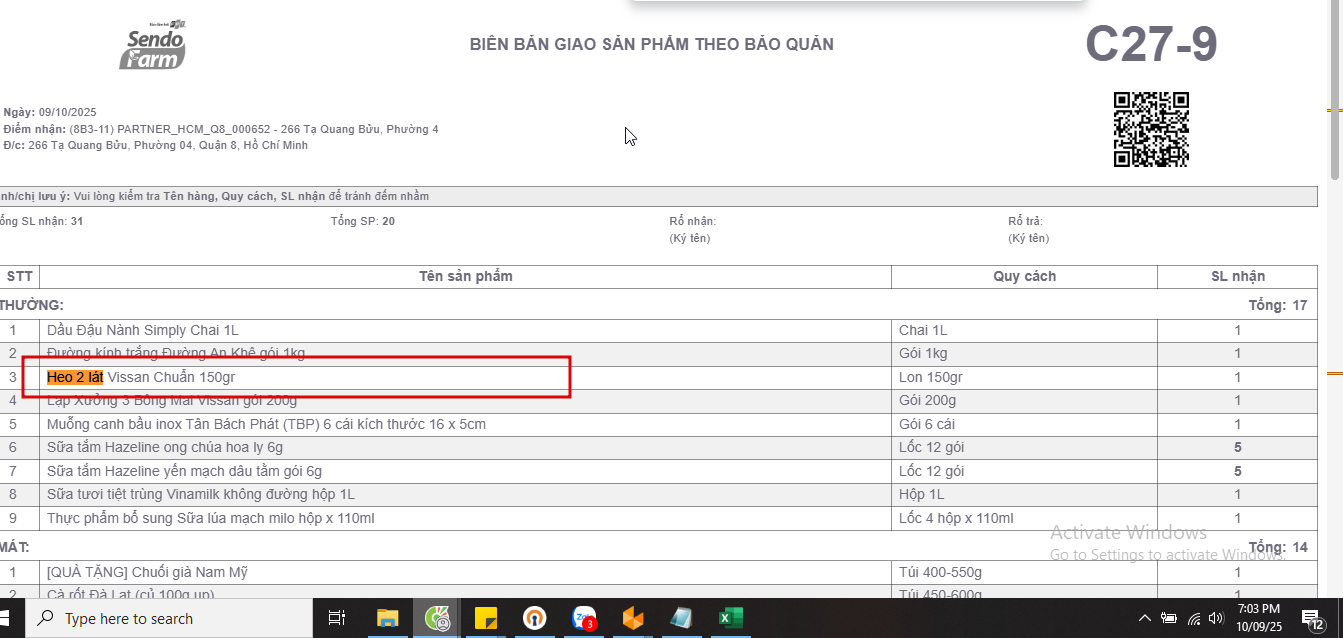This screenshot has width=1343, height=638.
Task: Click the title BIÊN BẢN GIAO SẢN PHẨM THEO BẢO QUẢN
Action: pos(652,44)
